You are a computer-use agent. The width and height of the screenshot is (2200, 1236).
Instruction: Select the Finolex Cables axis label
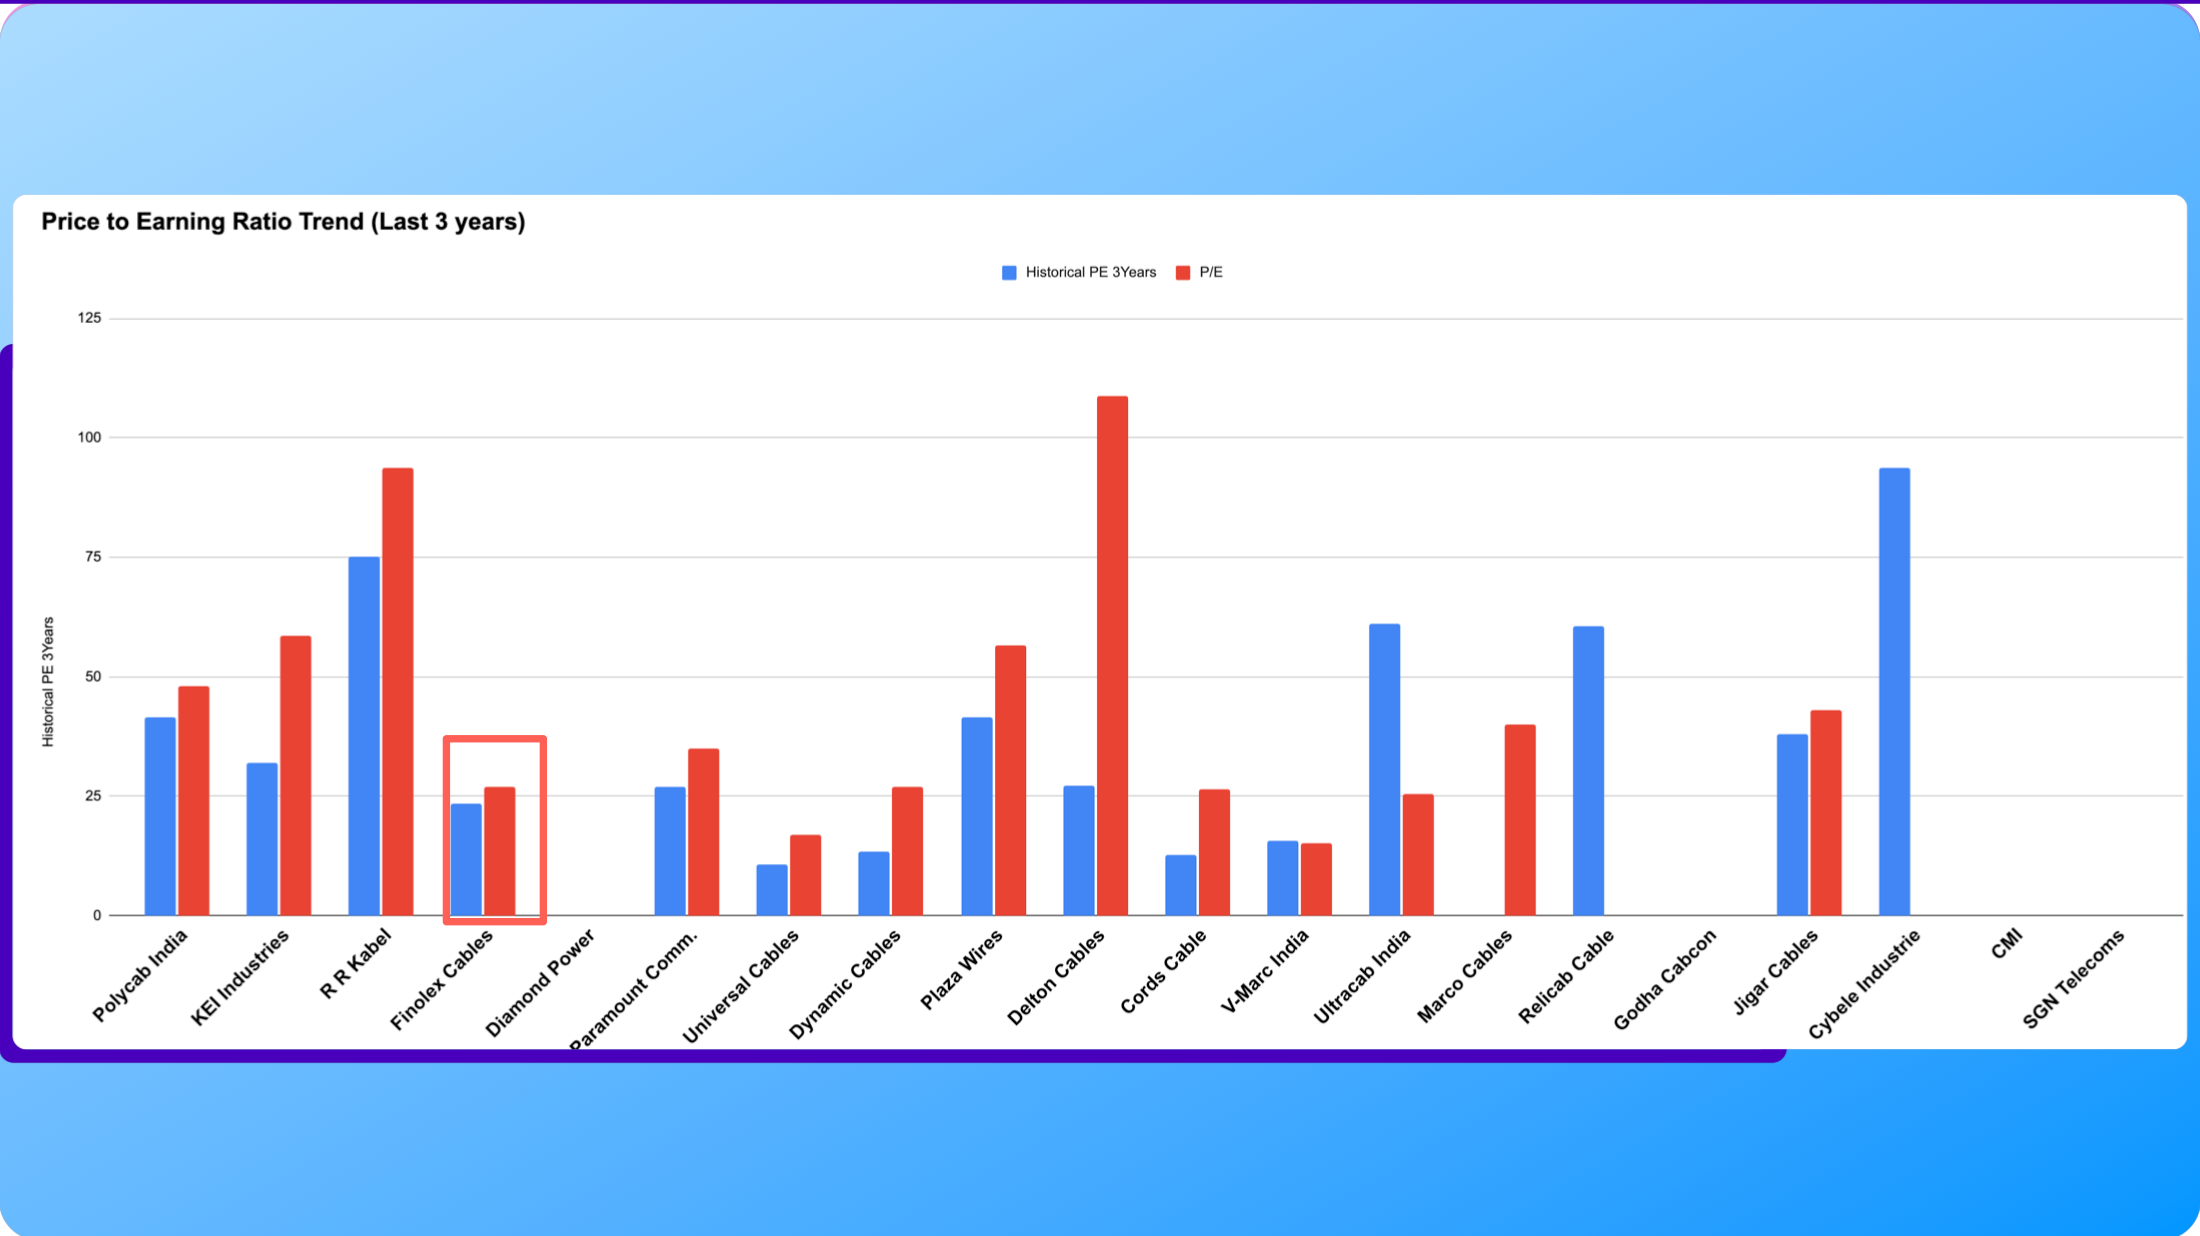[442, 979]
